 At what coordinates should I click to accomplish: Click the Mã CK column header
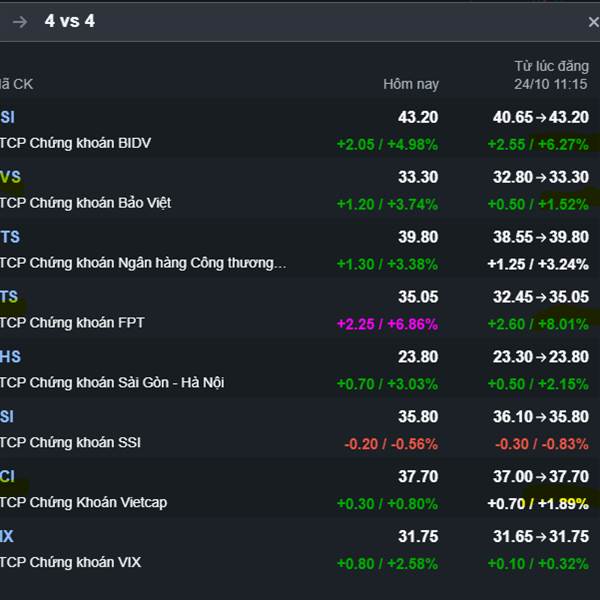coord(16,84)
